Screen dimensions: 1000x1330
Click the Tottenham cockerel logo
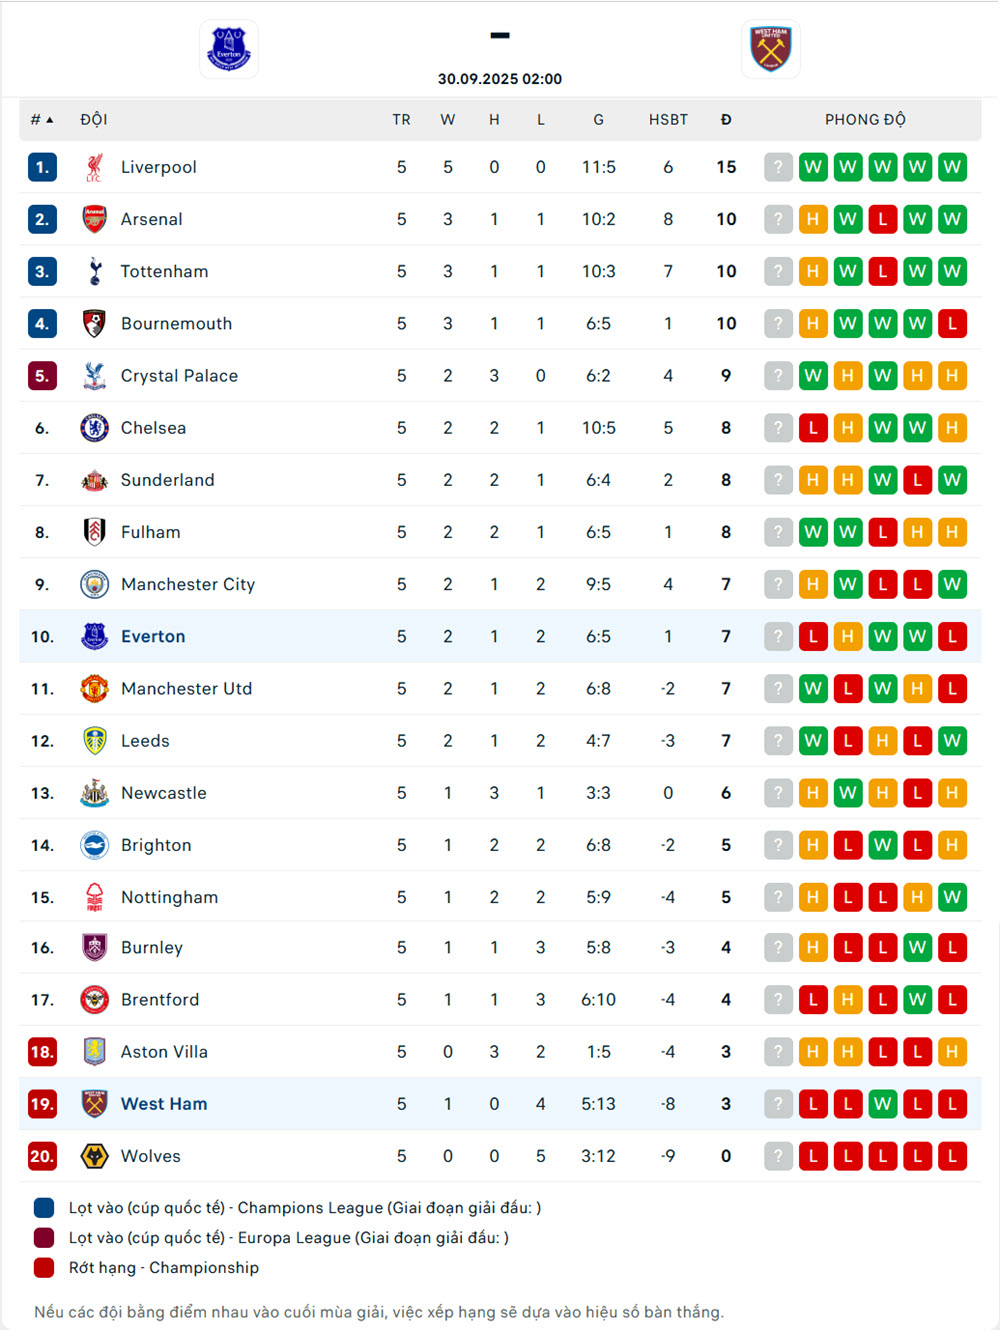coord(94,271)
